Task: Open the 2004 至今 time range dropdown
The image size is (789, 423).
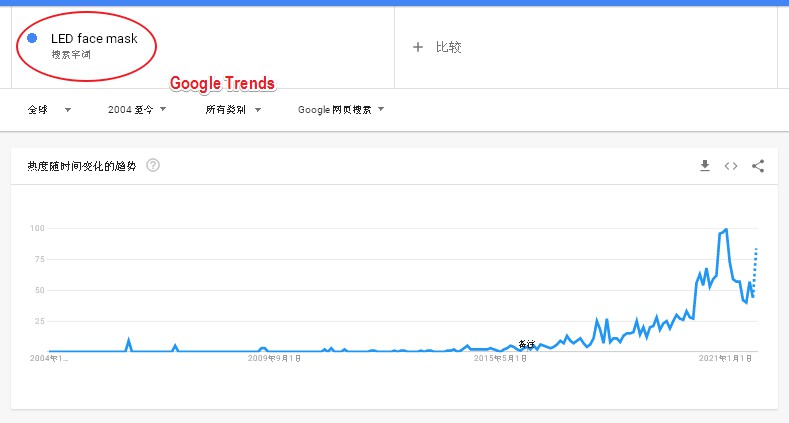Action: (137, 109)
